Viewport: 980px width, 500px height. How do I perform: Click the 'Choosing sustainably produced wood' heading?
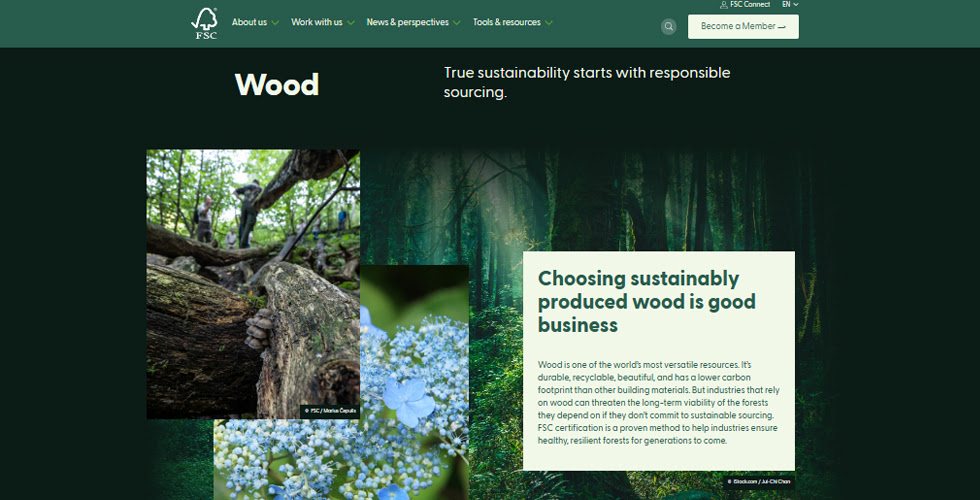click(647, 302)
